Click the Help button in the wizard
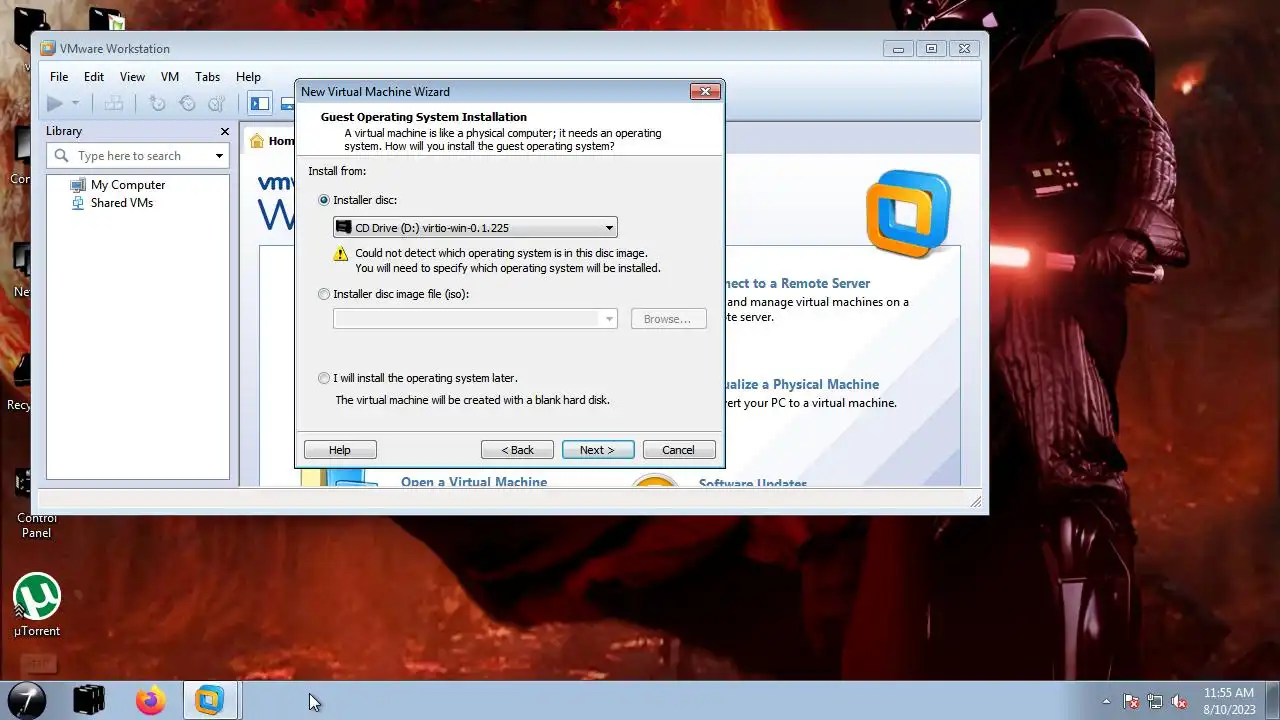This screenshot has width=1280, height=720. pos(340,450)
